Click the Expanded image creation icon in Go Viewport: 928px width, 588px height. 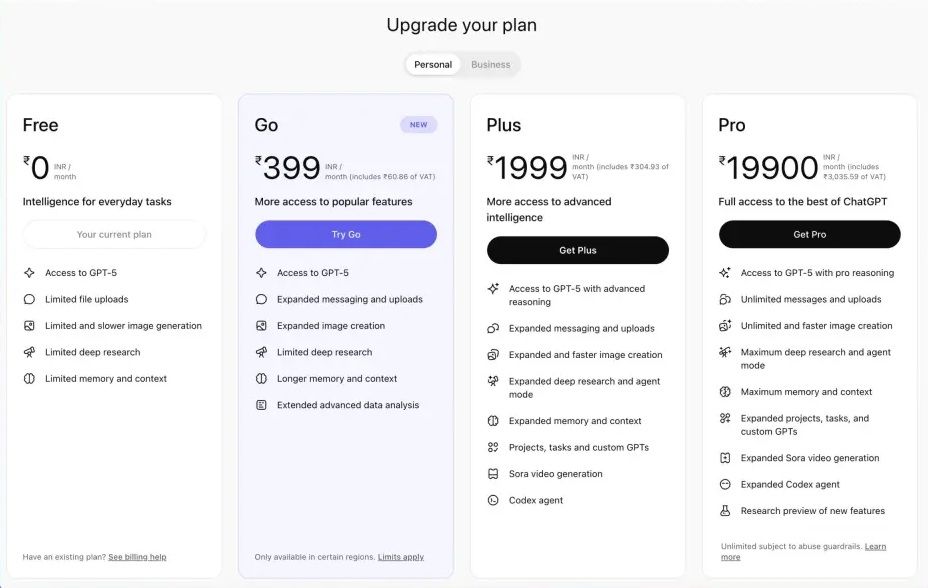(x=261, y=326)
